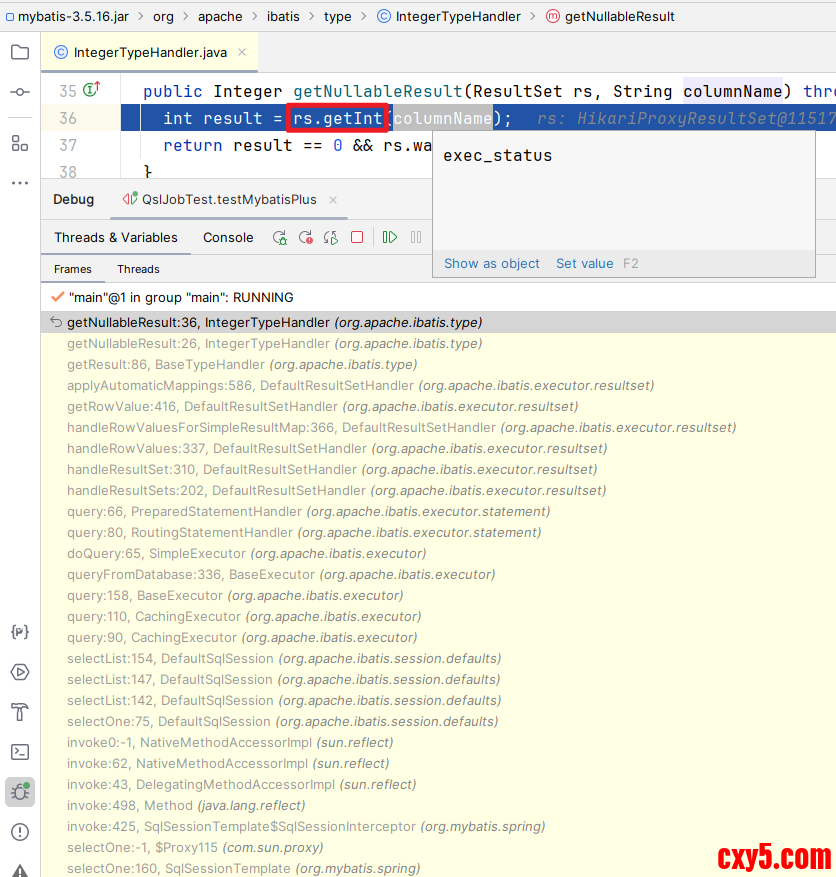The image size is (836, 877).
Task: Close the IntegerTypeHandler.java editor tab
Action: click(242, 53)
